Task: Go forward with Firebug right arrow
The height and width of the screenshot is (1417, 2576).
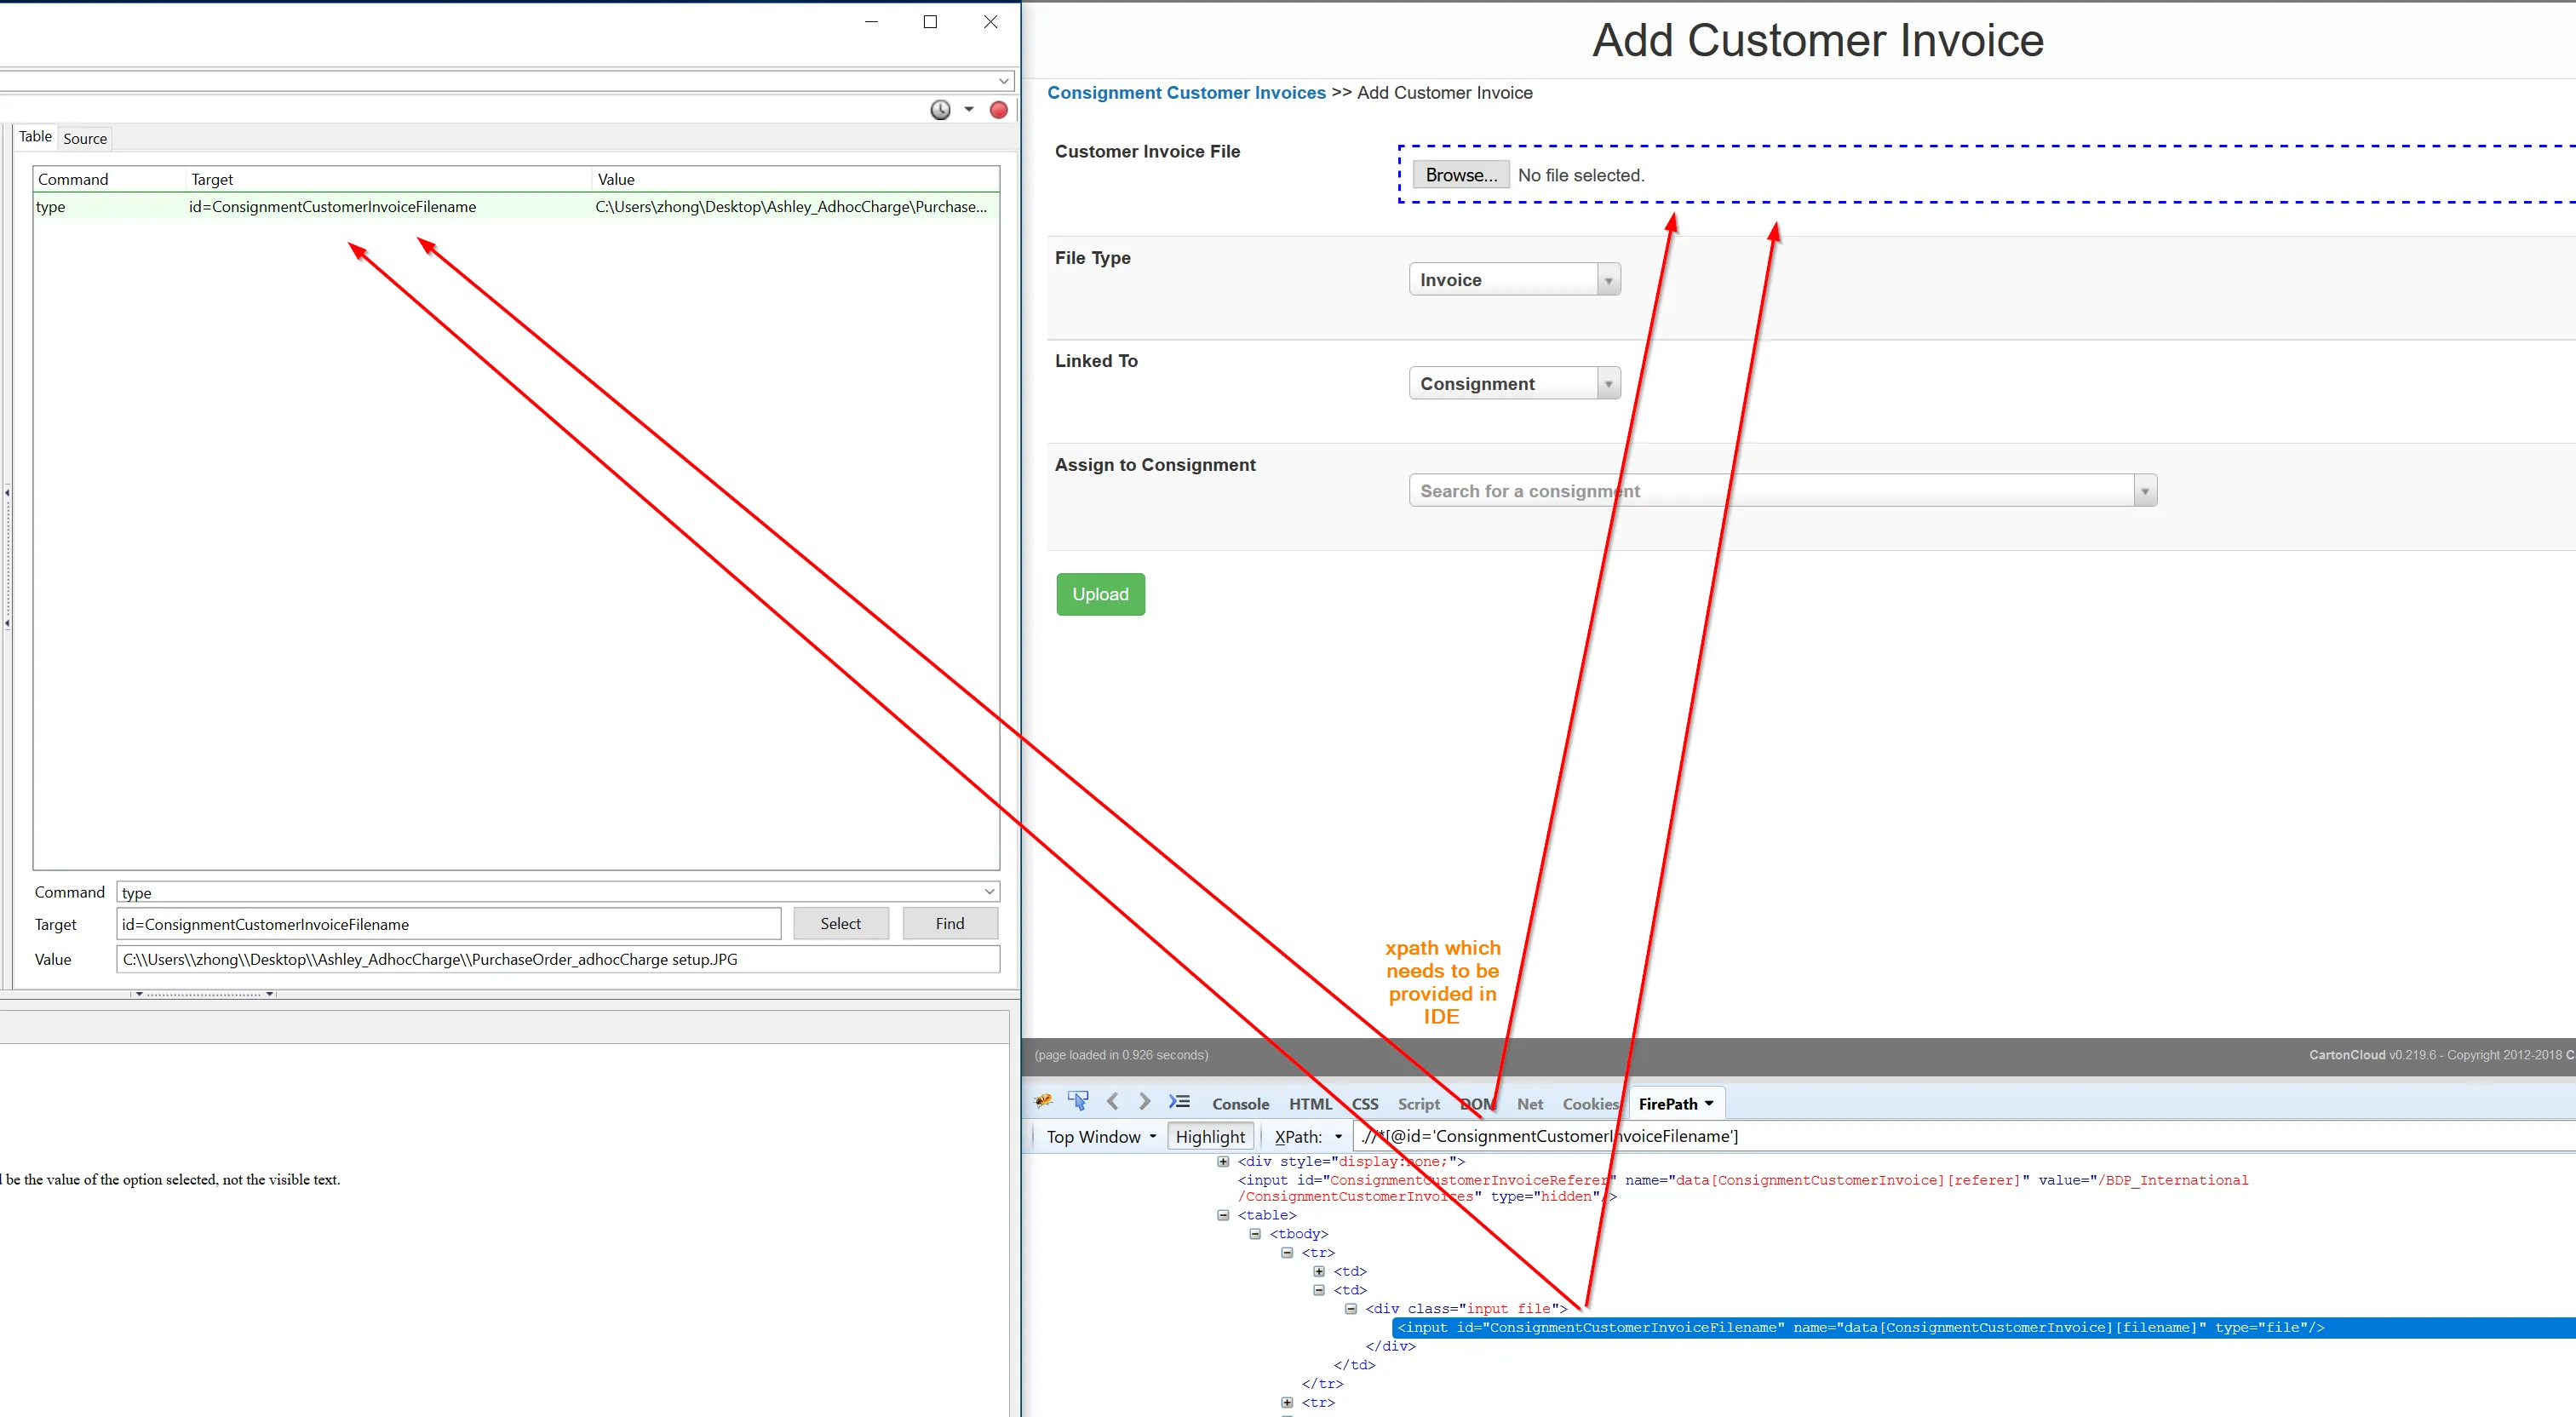Action: [x=1144, y=1101]
